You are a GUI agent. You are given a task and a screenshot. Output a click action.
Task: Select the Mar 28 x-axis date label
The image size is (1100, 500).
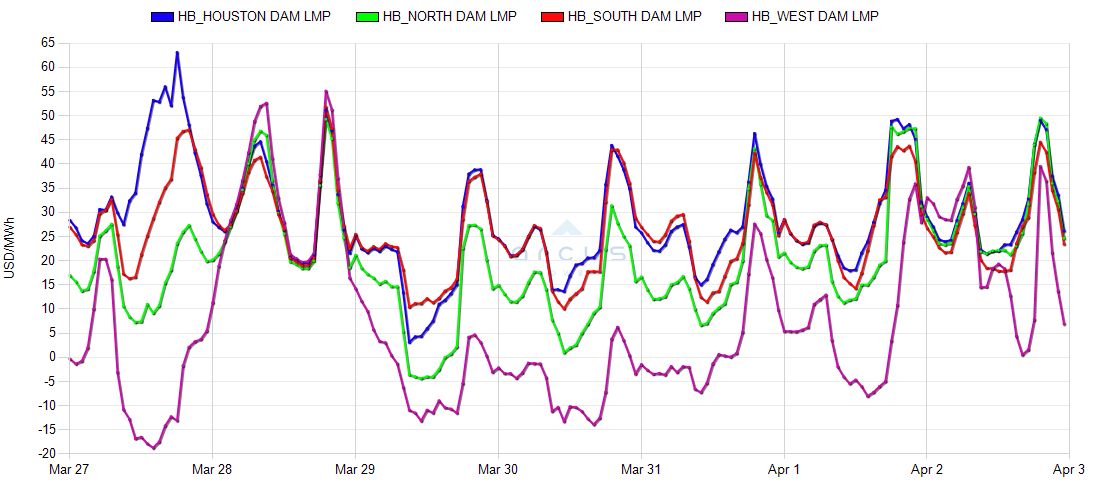click(x=211, y=469)
